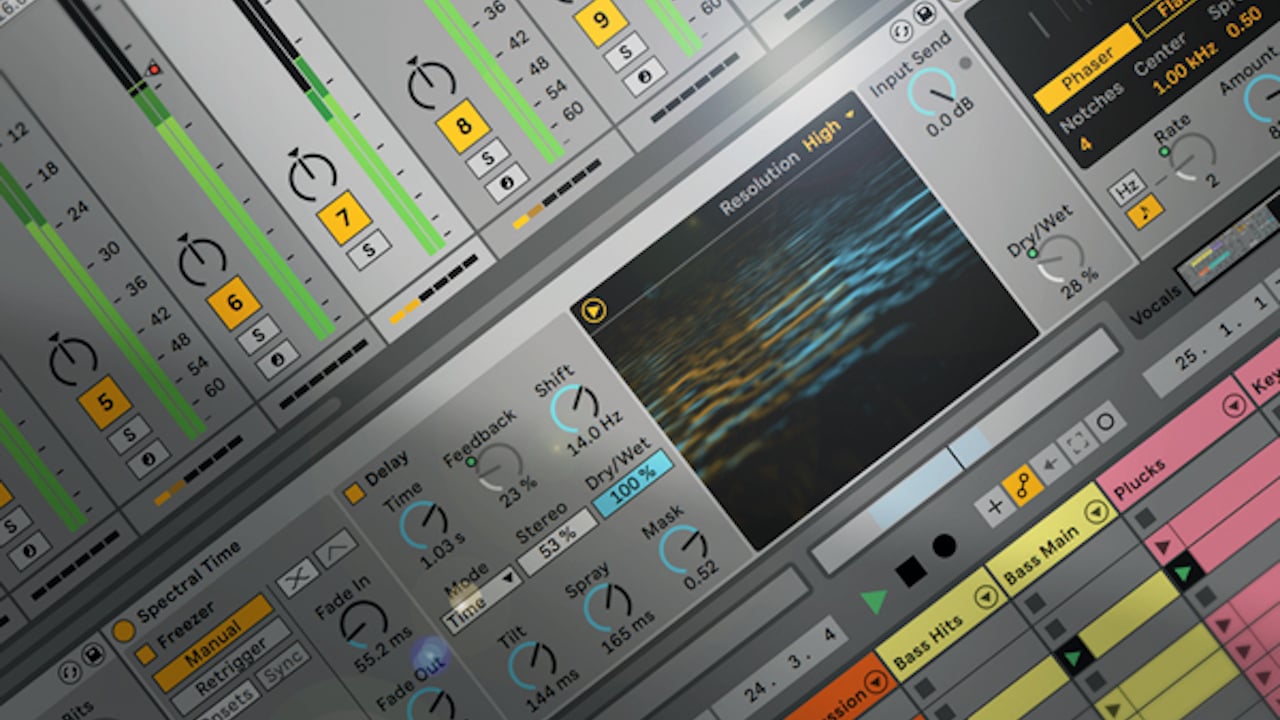Collapse the Bass Main track fold arrow

pos(1096,512)
